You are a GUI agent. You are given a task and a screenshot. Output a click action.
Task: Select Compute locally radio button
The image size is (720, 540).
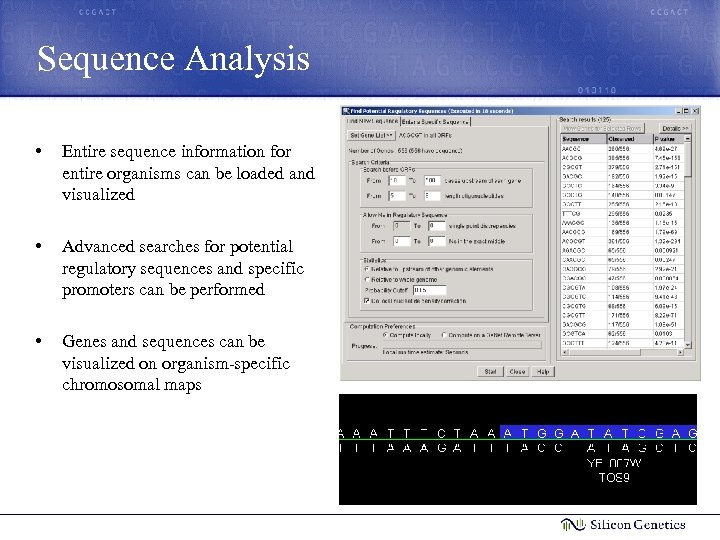tap(385, 335)
